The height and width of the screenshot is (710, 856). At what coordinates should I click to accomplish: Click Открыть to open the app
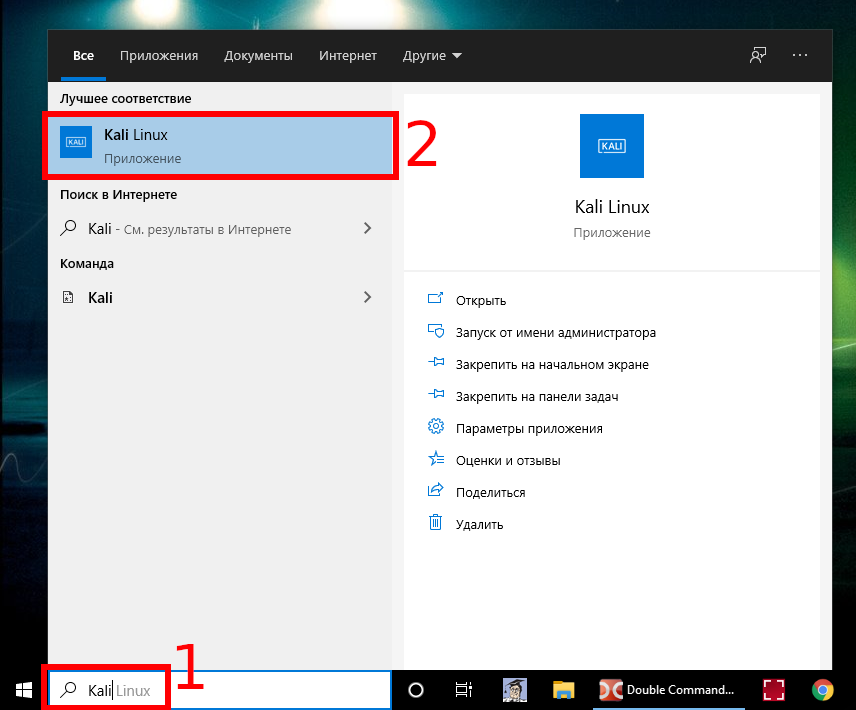pos(480,300)
